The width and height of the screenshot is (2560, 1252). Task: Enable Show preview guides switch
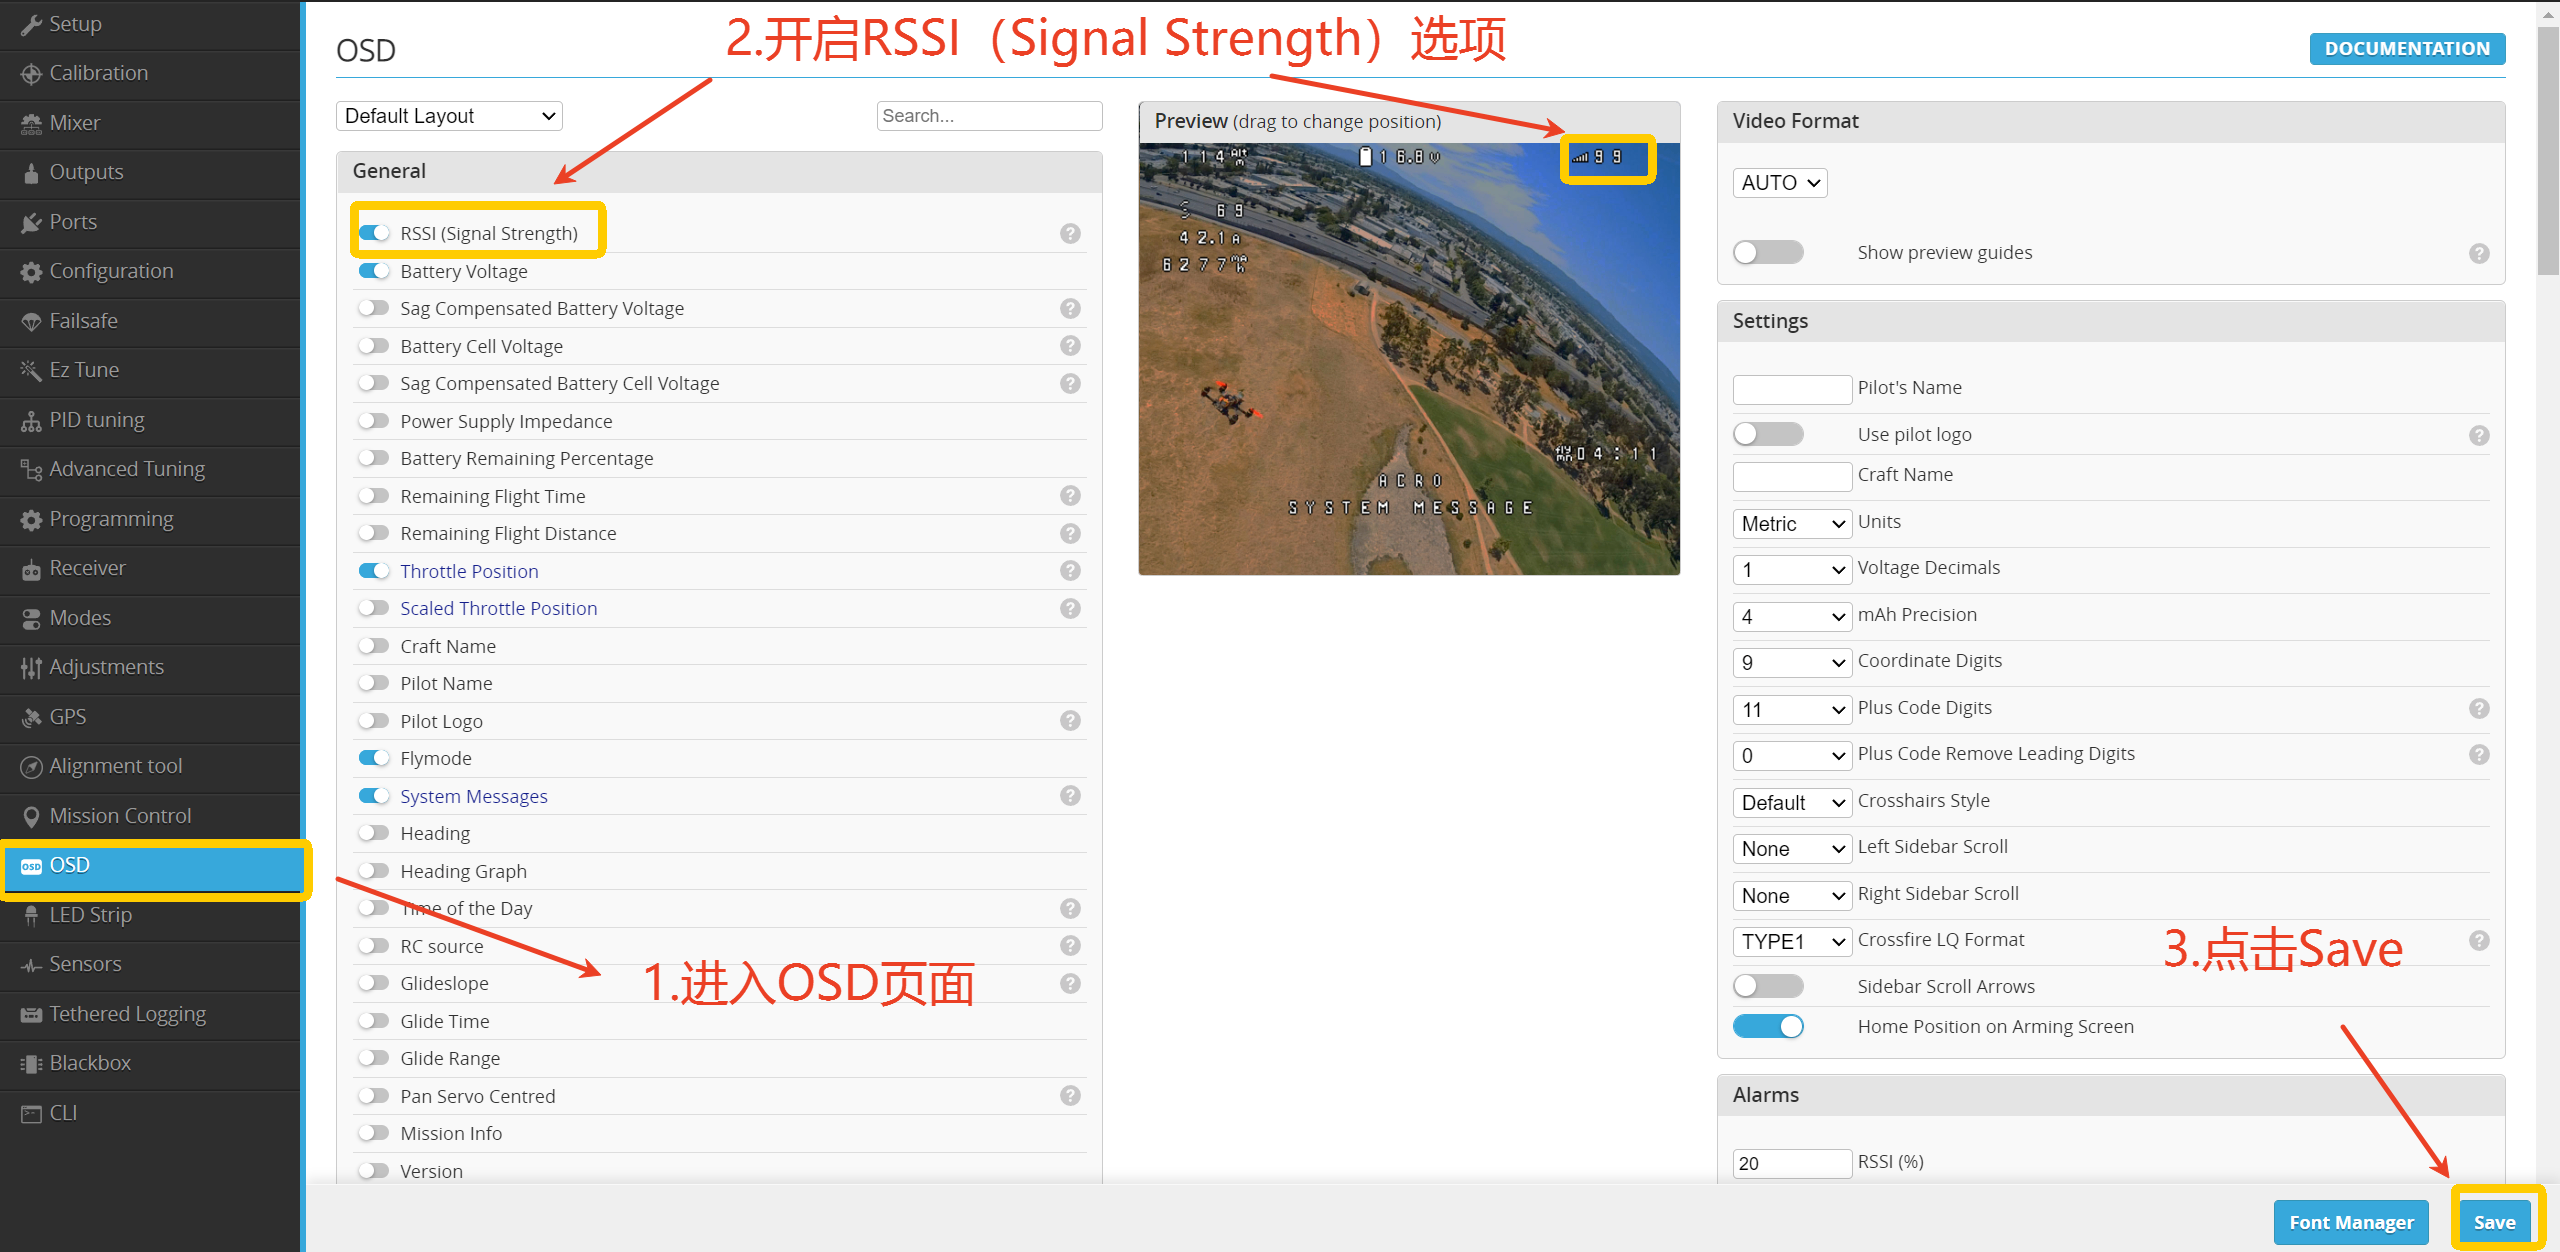click(1768, 253)
